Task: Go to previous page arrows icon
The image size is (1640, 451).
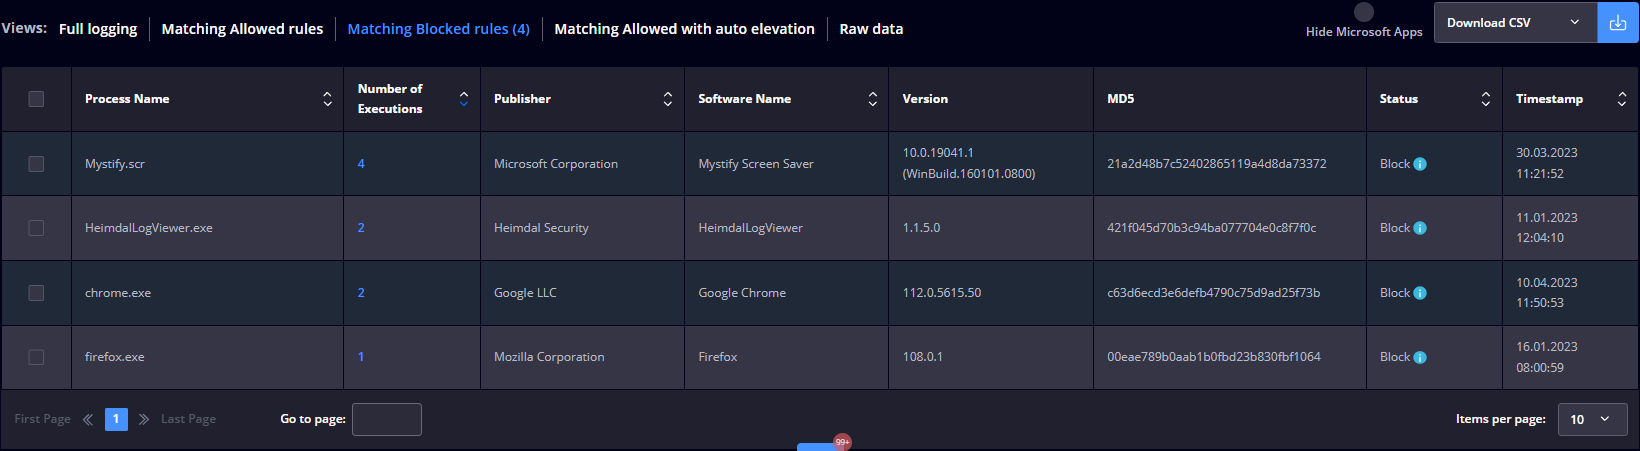Action: (88, 419)
